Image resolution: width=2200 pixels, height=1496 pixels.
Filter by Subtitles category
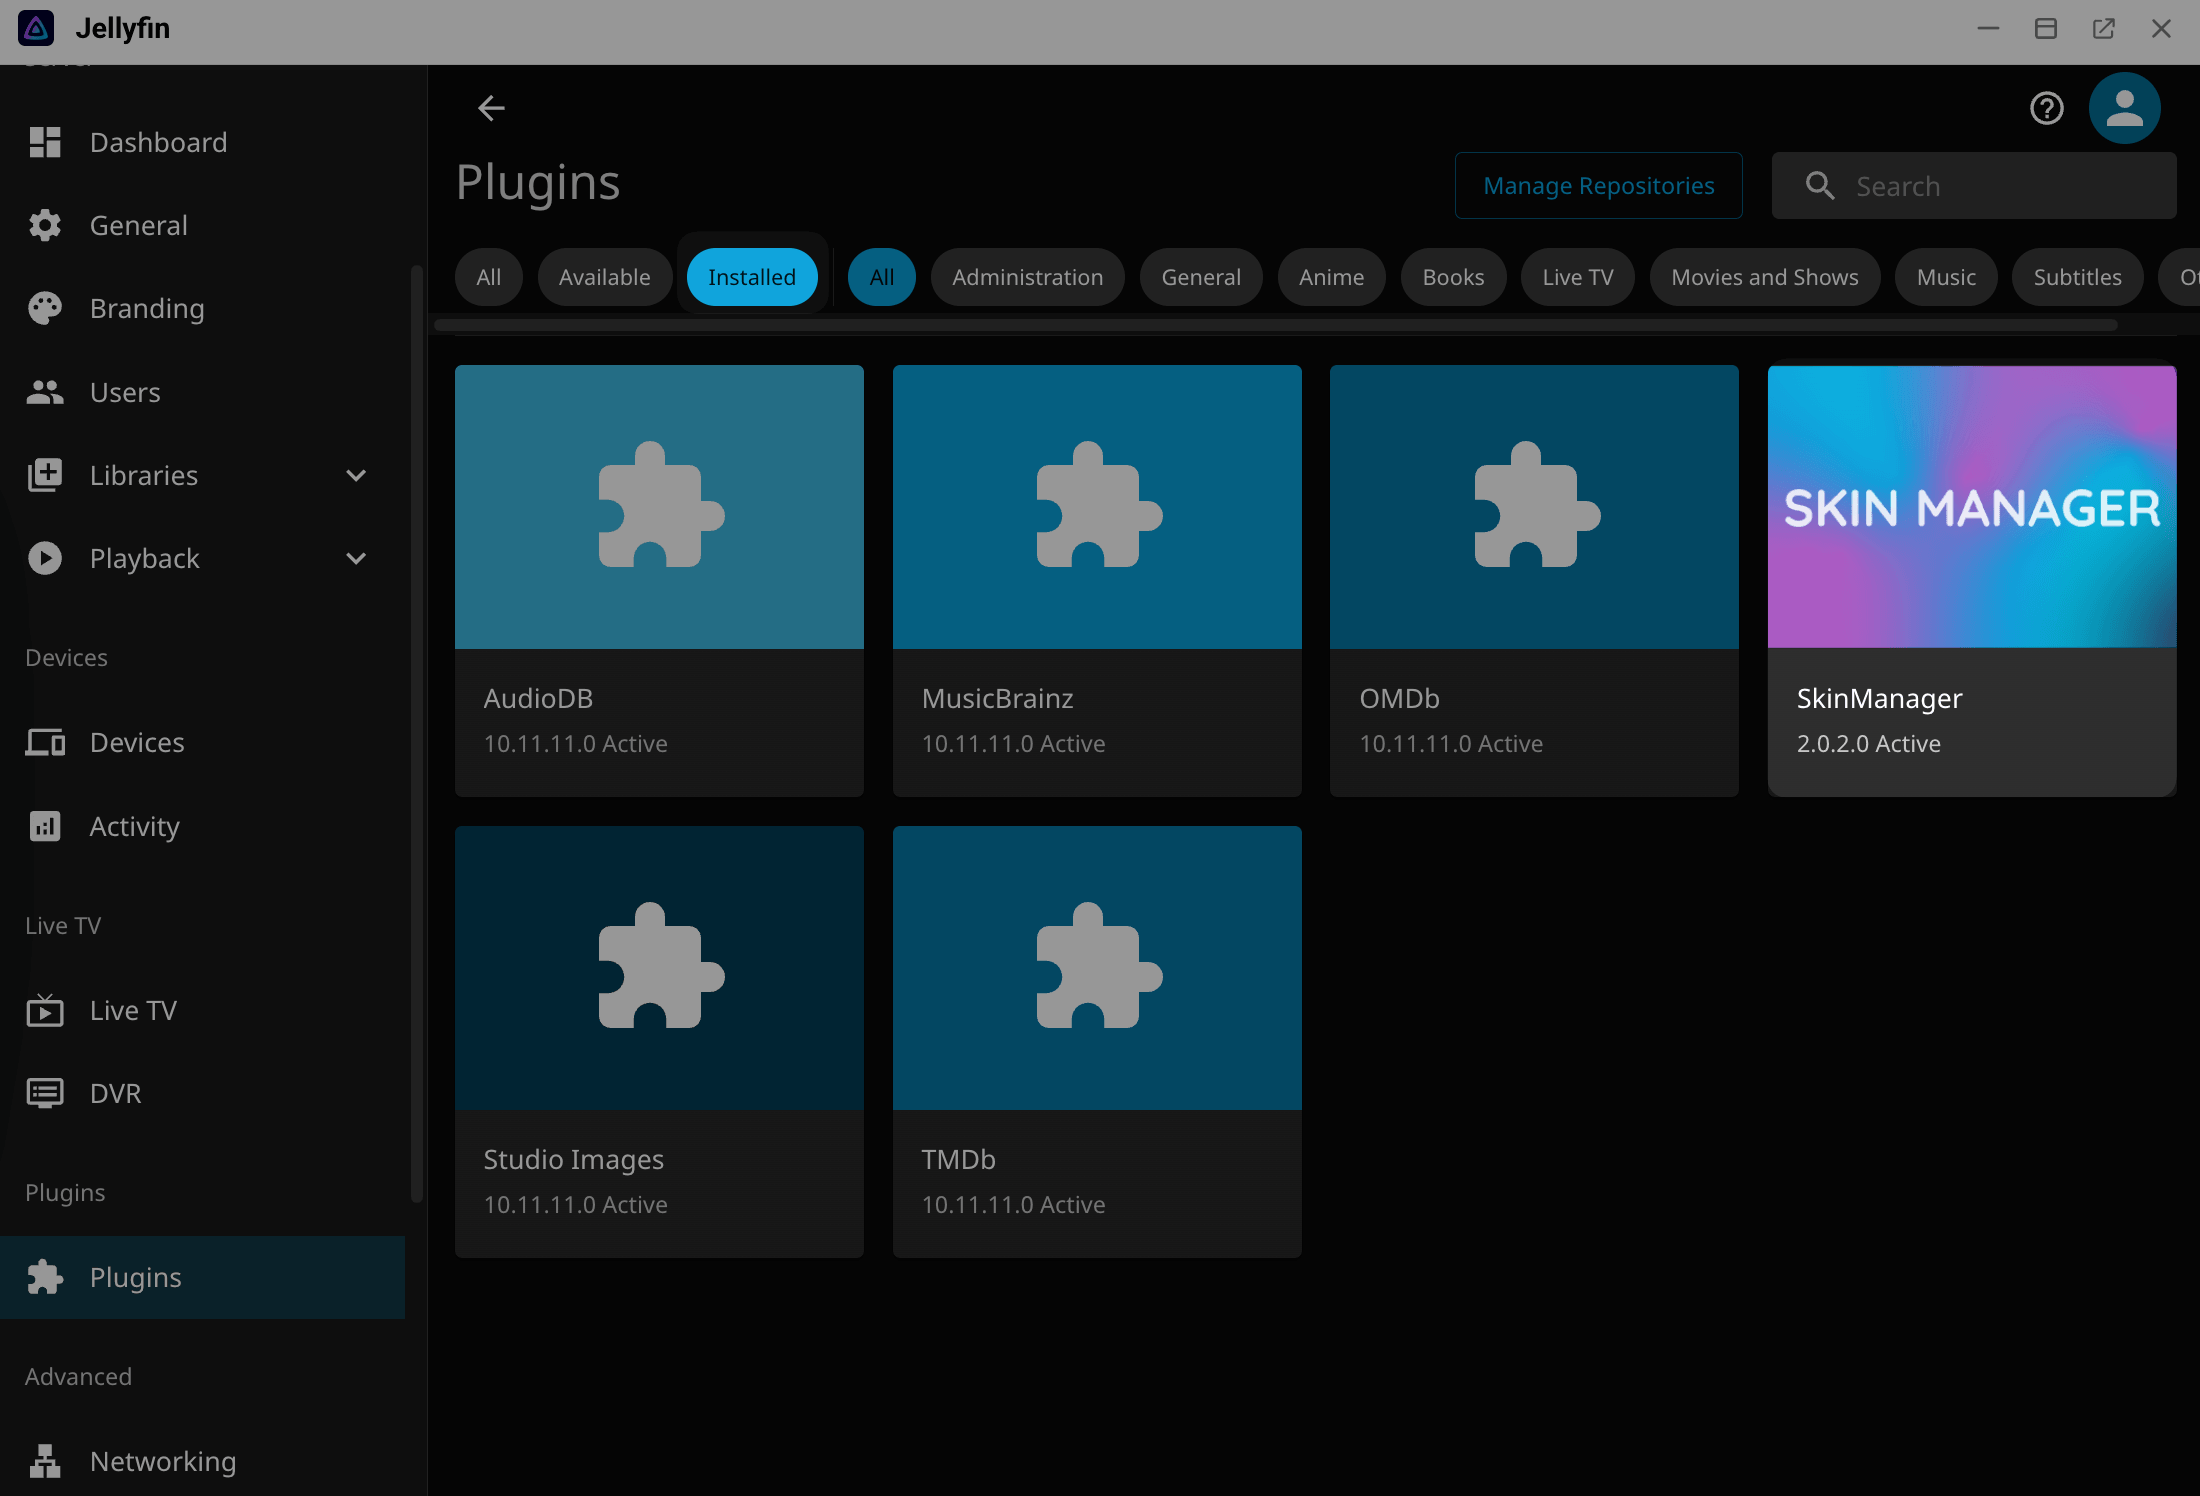(2077, 277)
